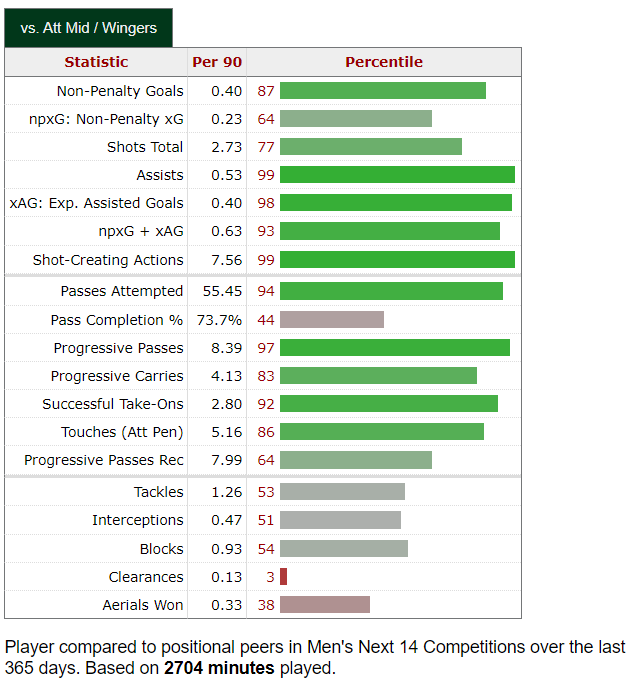Click the Successful Take-Ons stat label
Screen dimensions: 640x678
click(113, 404)
